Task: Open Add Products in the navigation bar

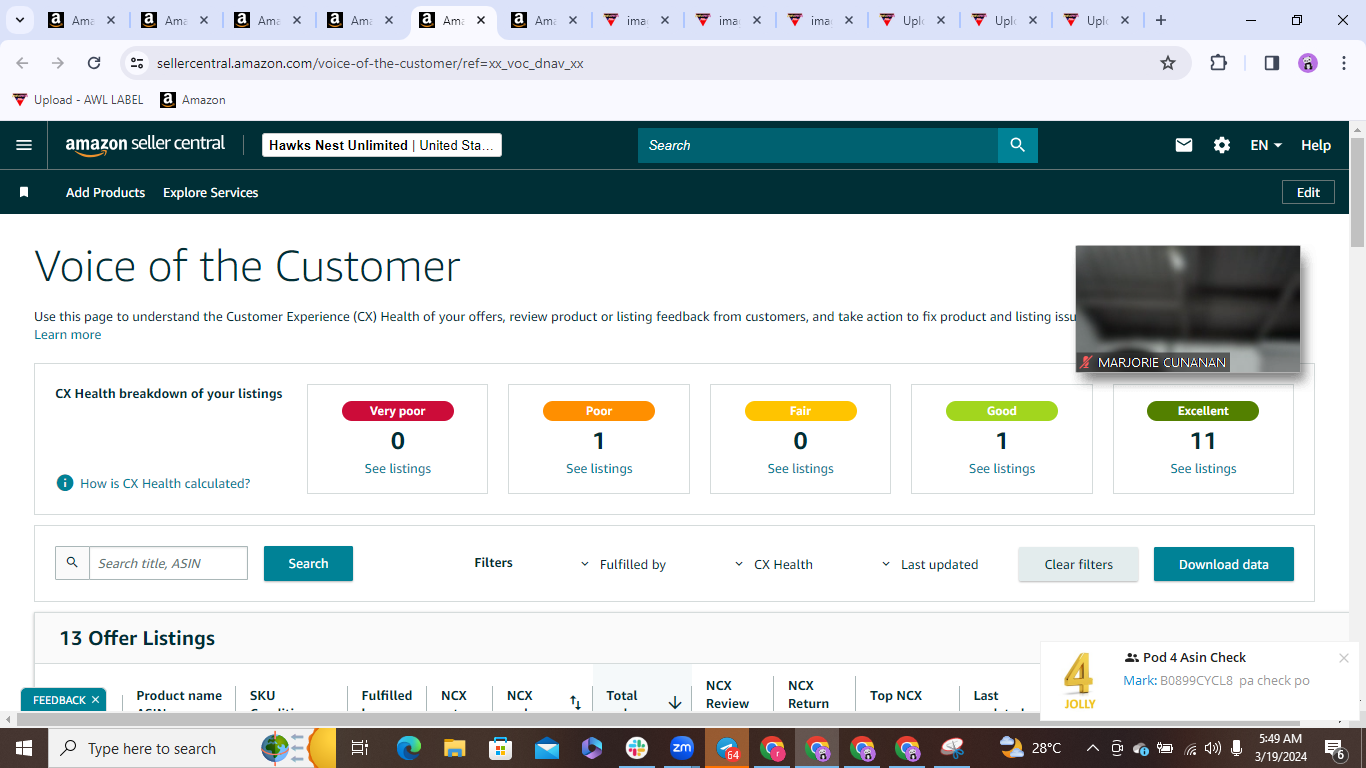Action: click(x=105, y=192)
